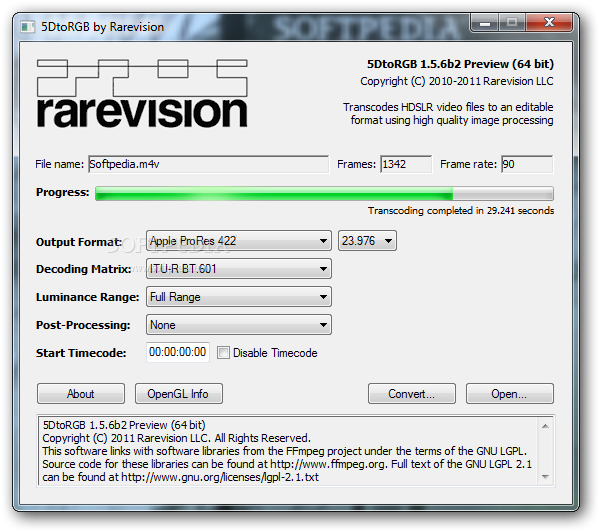This screenshot has height=532, width=600.
Task: Open the 23.976 frame rate dropdown
Action: coord(367,241)
